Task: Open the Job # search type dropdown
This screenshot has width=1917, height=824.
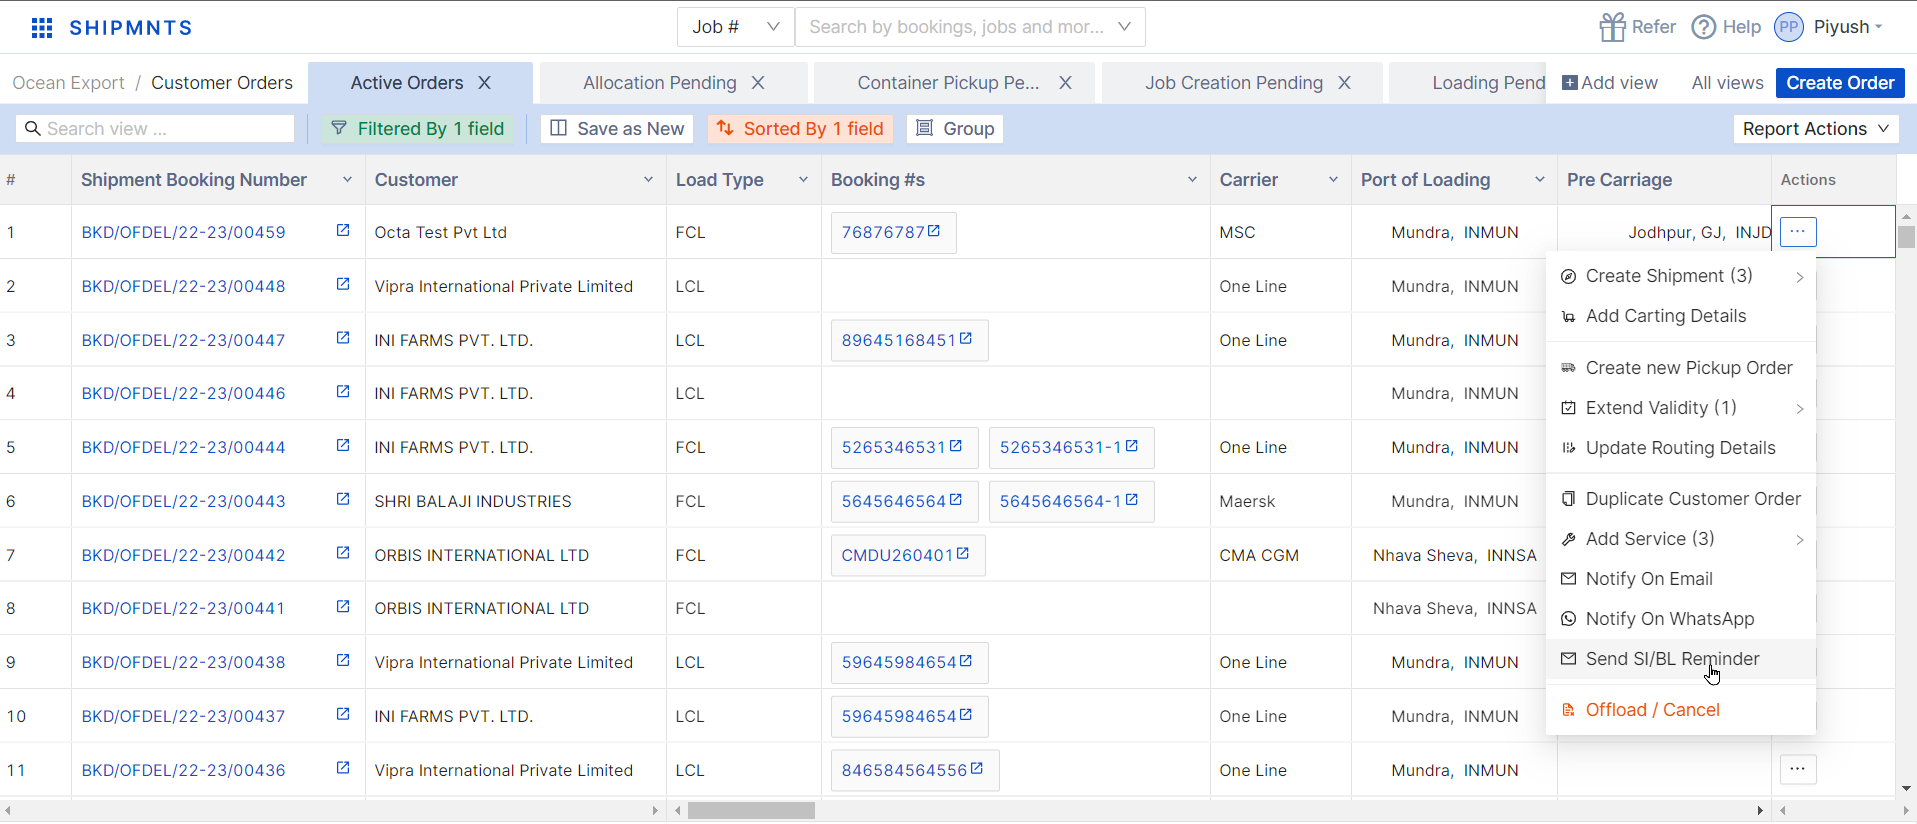Action: click(x=735, y=27)
